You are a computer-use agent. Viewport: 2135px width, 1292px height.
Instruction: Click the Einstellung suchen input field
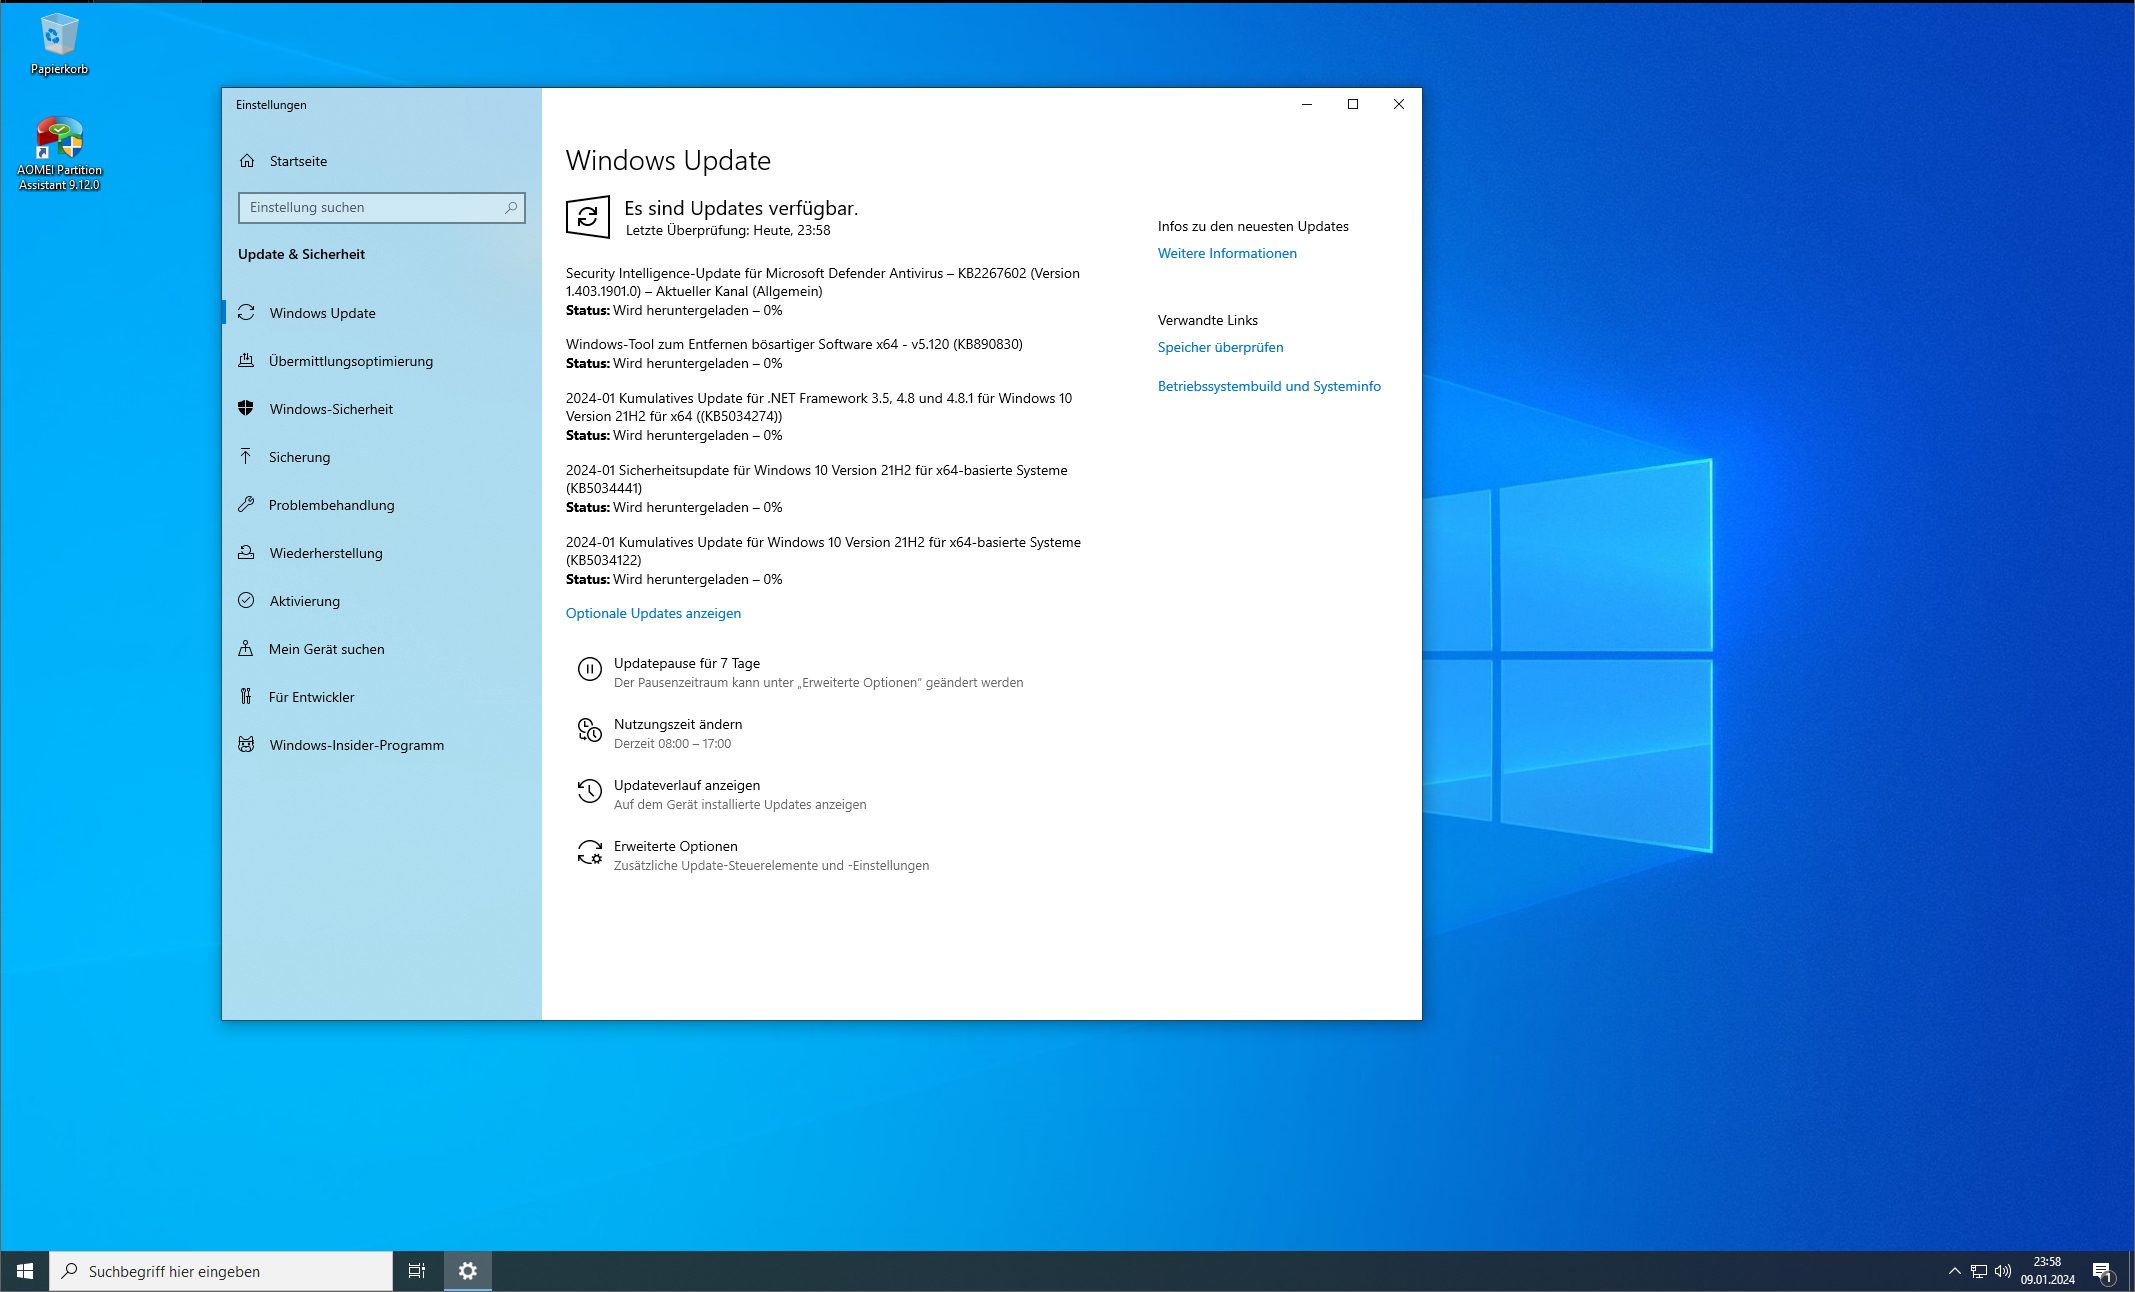pos(382,208)
